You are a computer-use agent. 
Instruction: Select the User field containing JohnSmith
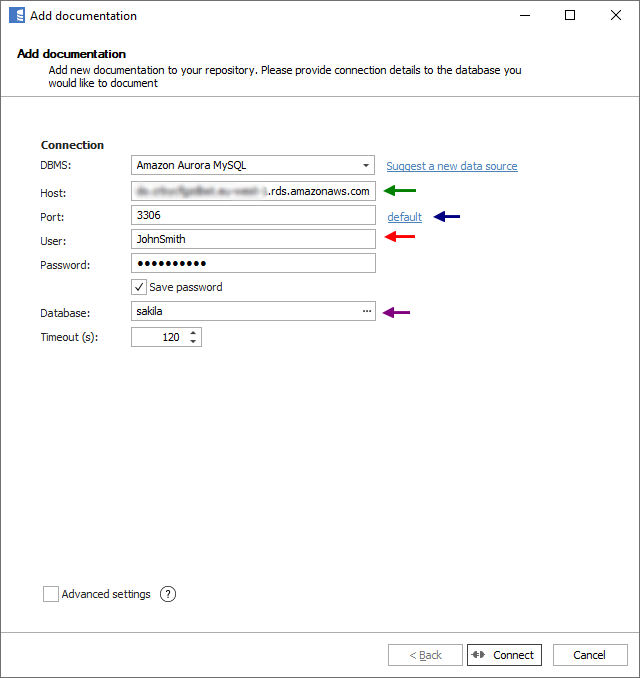tap(253, 239)
